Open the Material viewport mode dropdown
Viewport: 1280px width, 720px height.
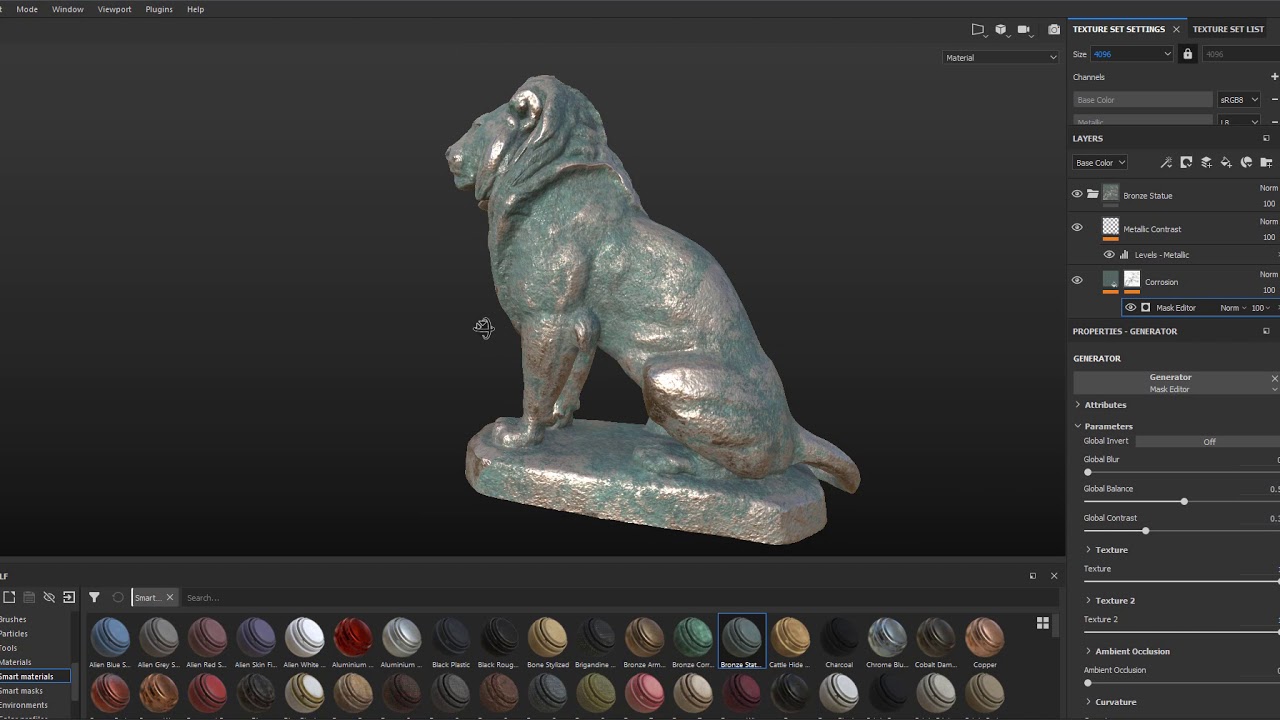(1000, 58)
